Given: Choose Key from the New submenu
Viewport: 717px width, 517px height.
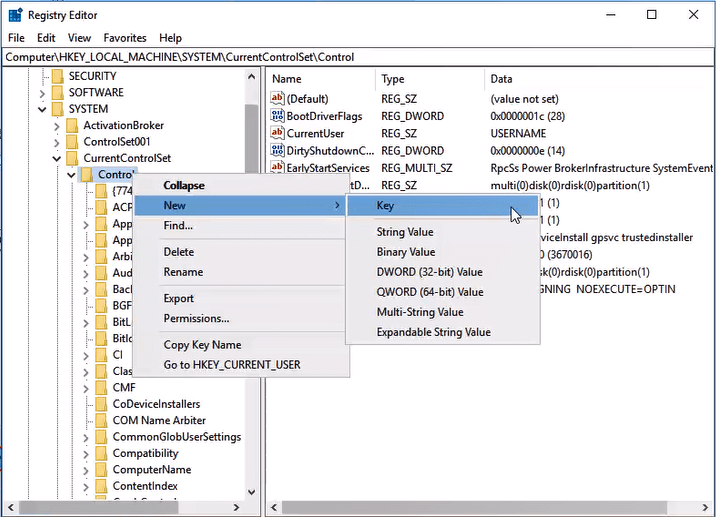Looking at the screenshot, I should (x=385, y=205).
